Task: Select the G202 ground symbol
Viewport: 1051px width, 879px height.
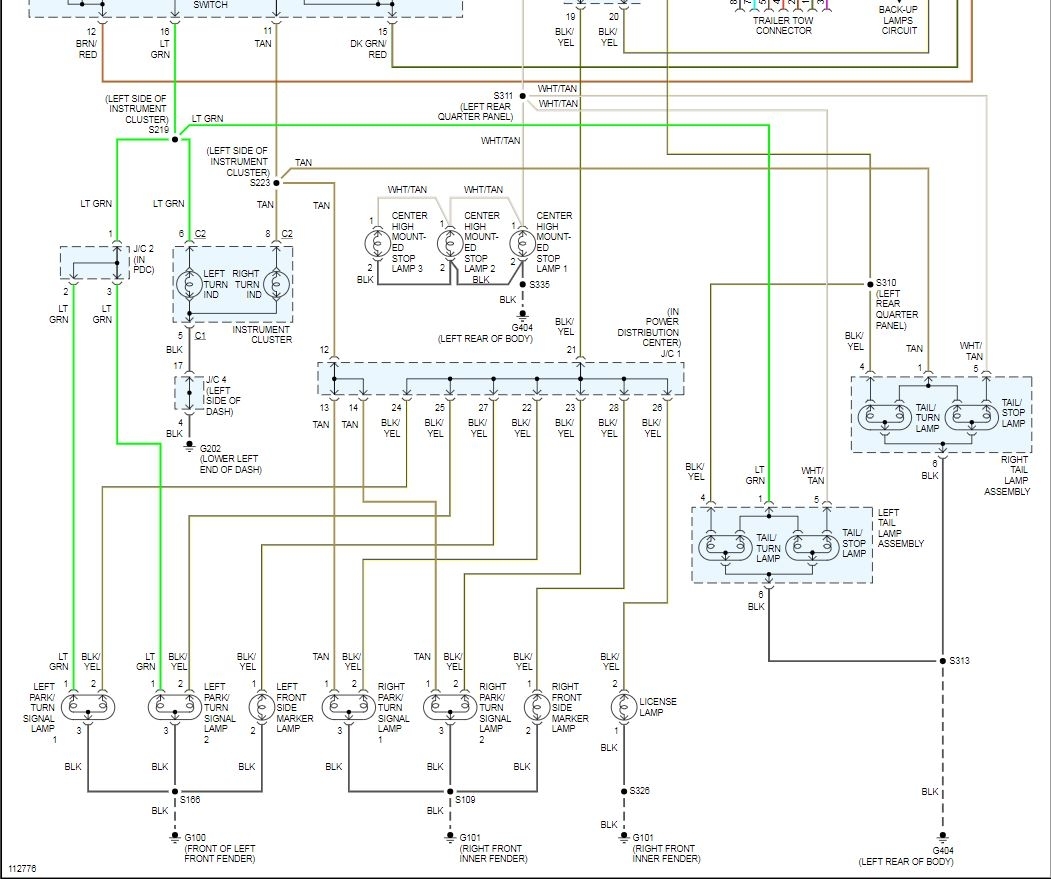Action: pos(190,445)
